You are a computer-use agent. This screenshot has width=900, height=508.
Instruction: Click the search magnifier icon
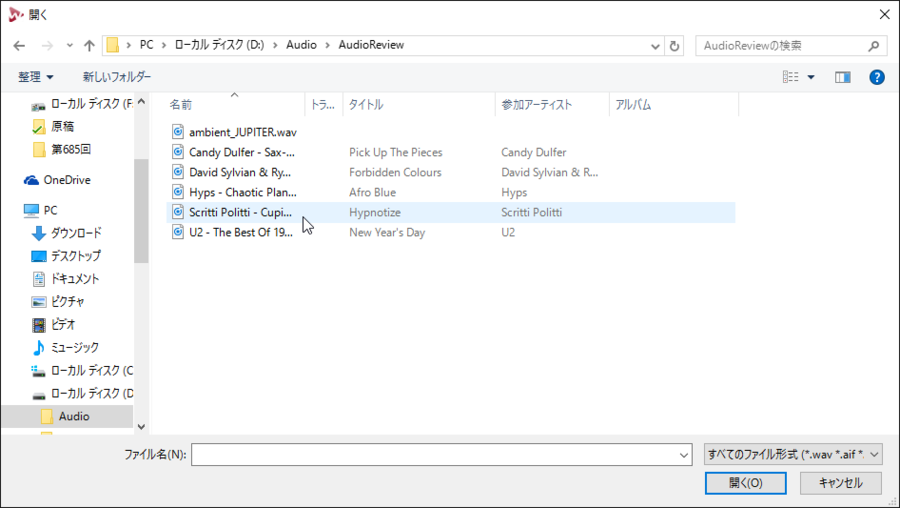pyautogui.click(x=873, y=45)
